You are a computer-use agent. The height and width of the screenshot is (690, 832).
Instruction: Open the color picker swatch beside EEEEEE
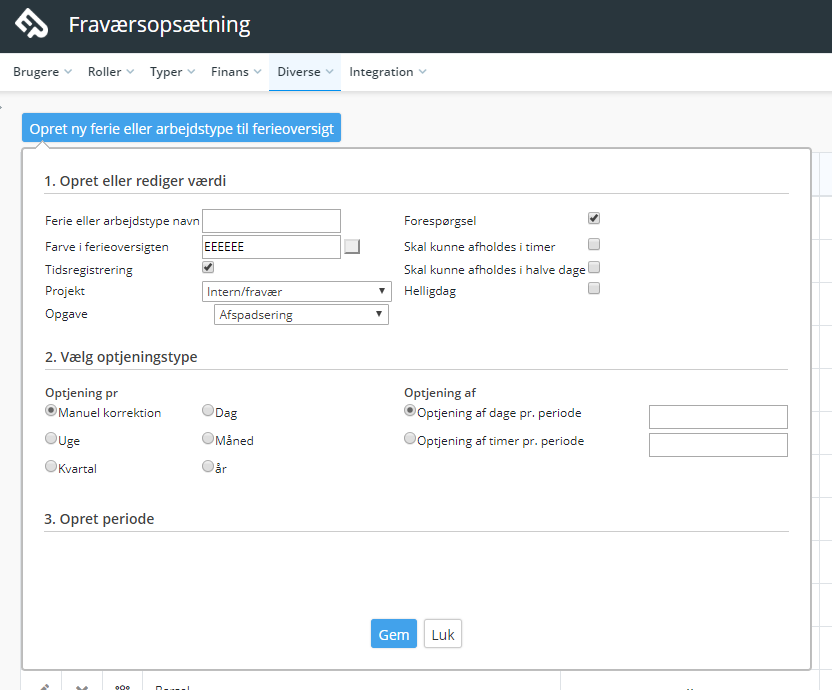coord(352,246)
